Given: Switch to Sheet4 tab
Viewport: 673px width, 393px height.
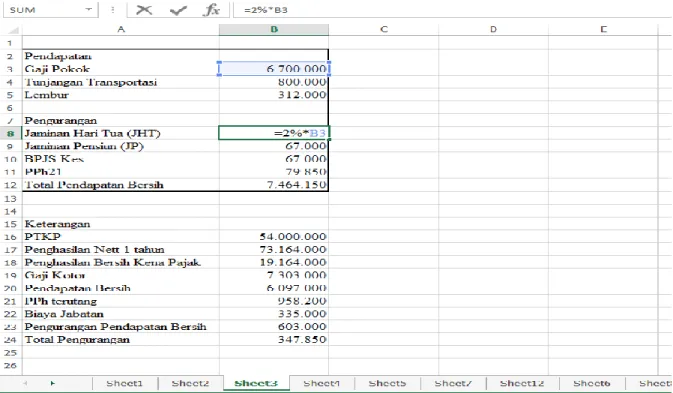Looking at the screenshot, I should [x=322, y=383].
